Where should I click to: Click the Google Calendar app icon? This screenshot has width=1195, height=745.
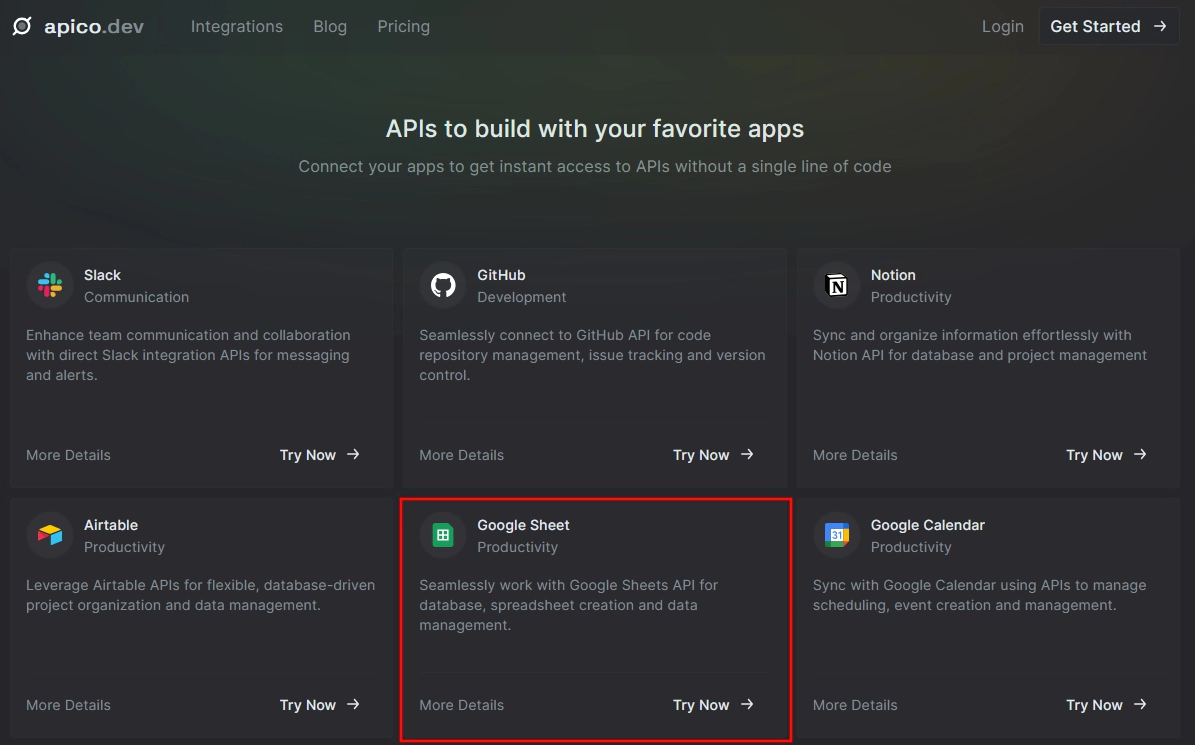[836, 535]
